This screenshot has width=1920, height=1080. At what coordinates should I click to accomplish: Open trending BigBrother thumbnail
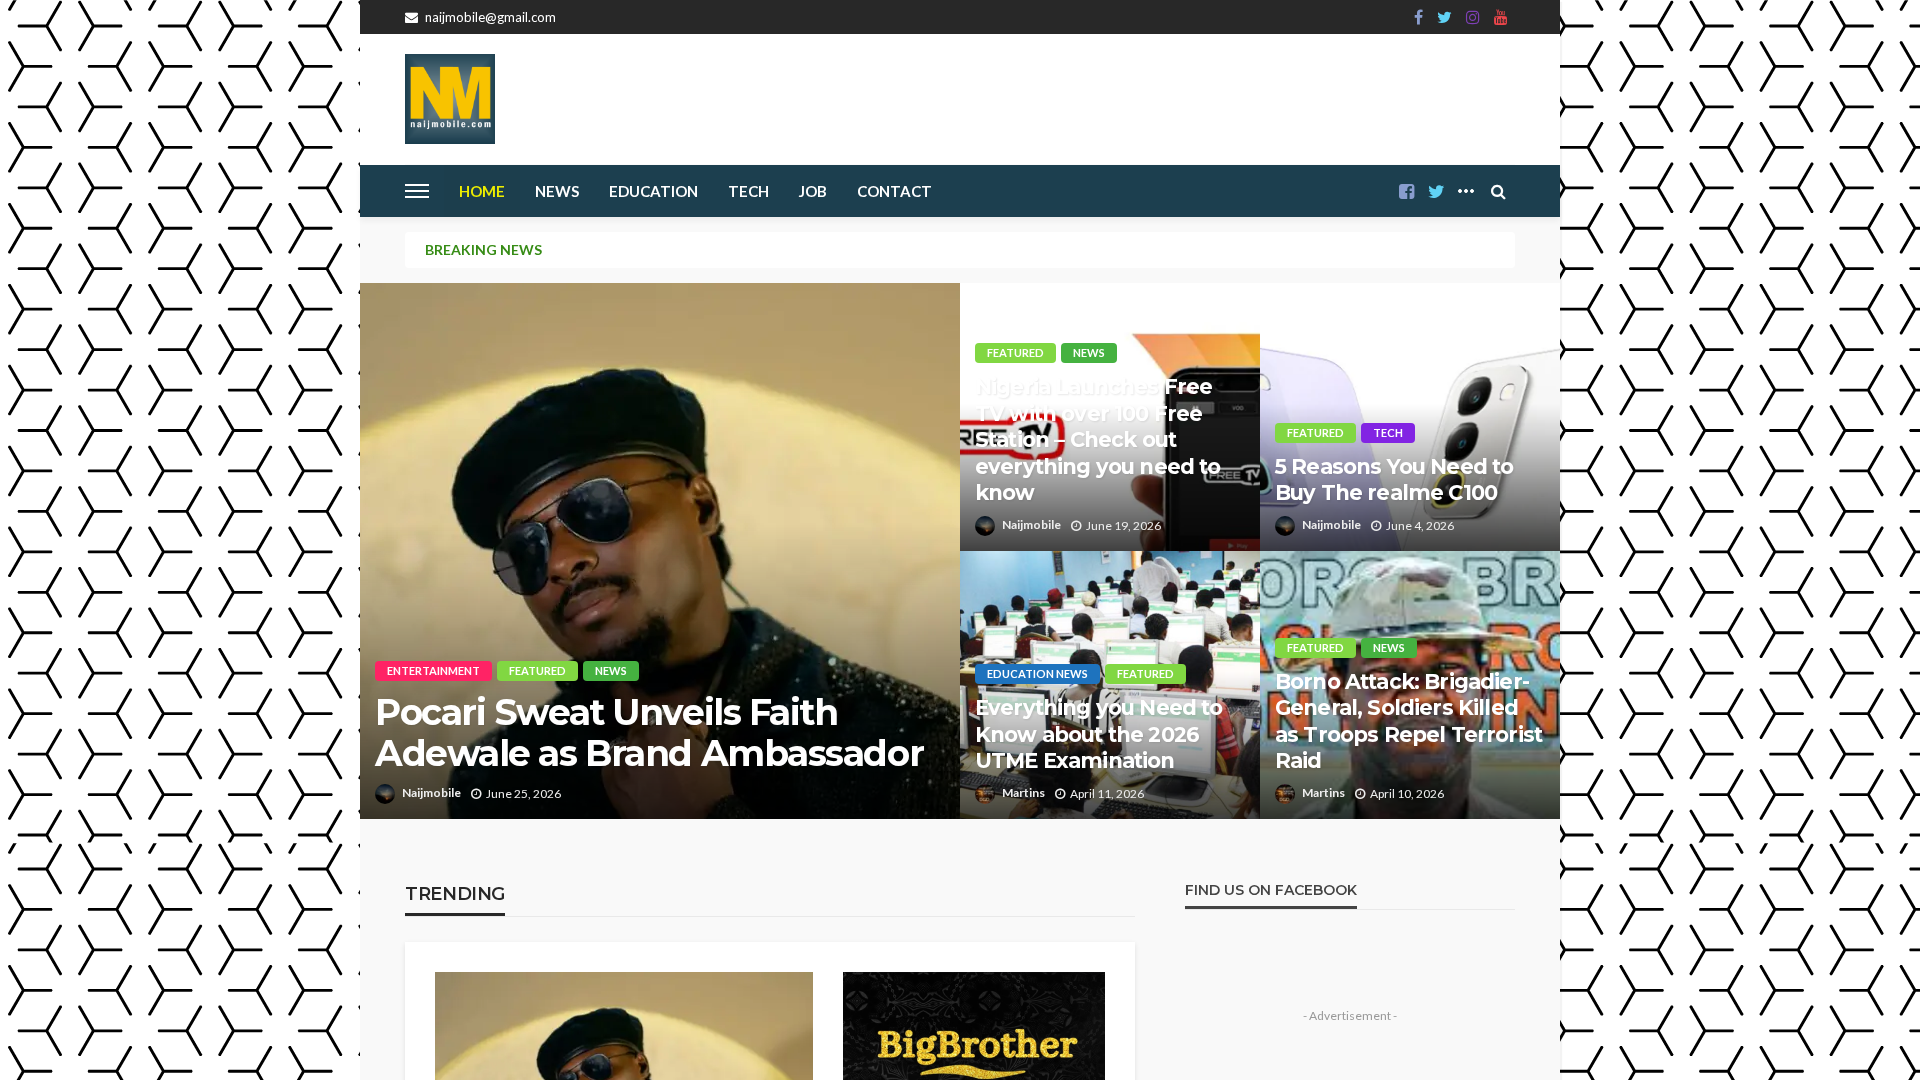[x=974, y=1026]
